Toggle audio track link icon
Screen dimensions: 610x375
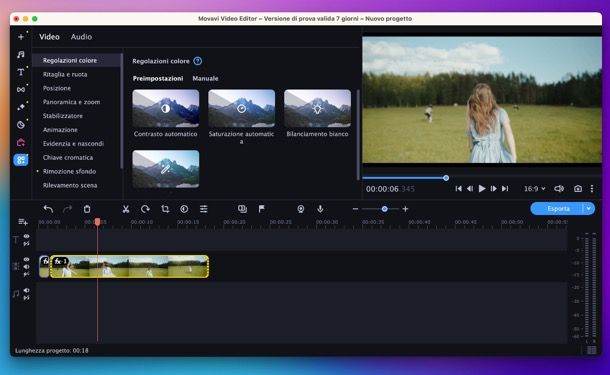click(x=26, y=298)
